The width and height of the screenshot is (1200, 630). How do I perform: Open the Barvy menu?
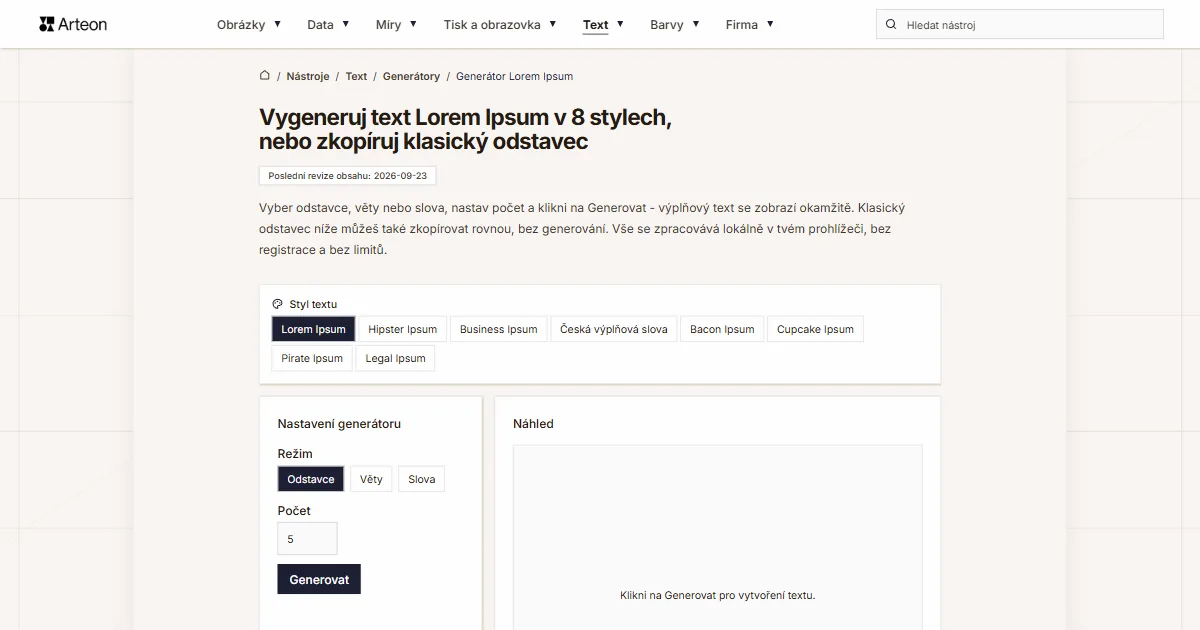coord(667,25)
